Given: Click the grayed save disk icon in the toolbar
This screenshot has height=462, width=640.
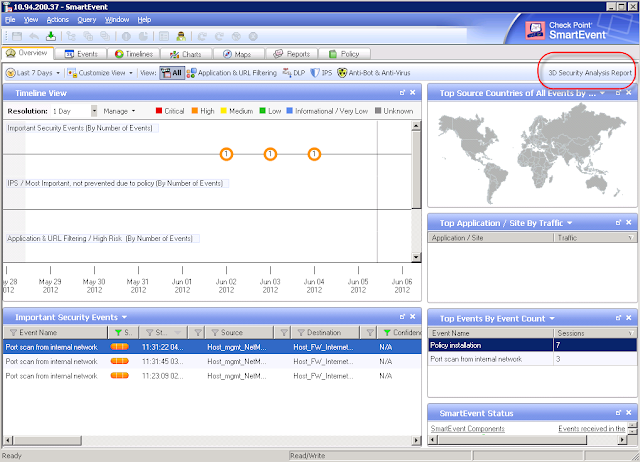Looking at the screenshot, I should pos(17,36).
